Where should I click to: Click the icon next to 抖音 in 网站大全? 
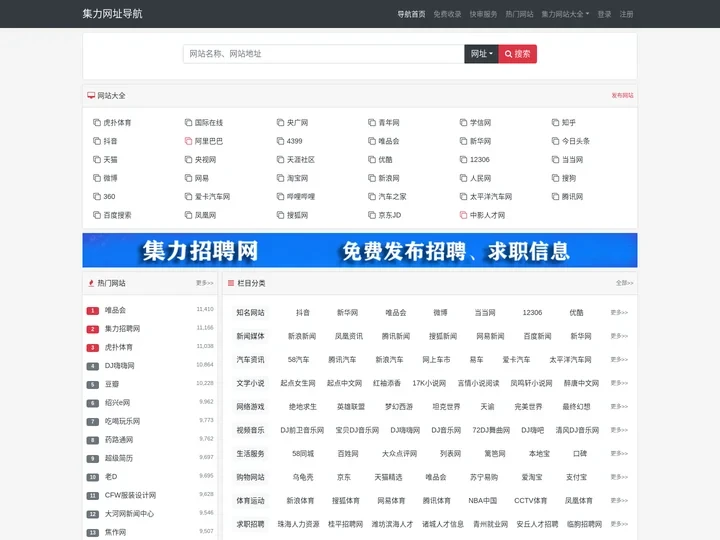tap(96, 141)
